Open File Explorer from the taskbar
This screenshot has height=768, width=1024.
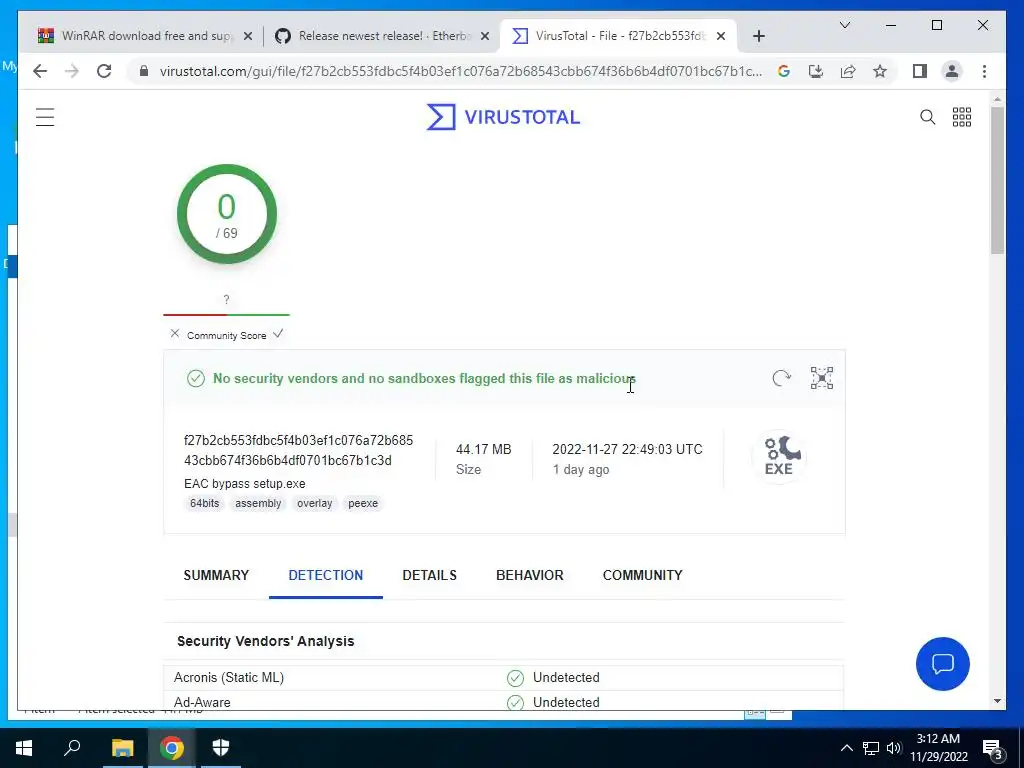point(122,748)
